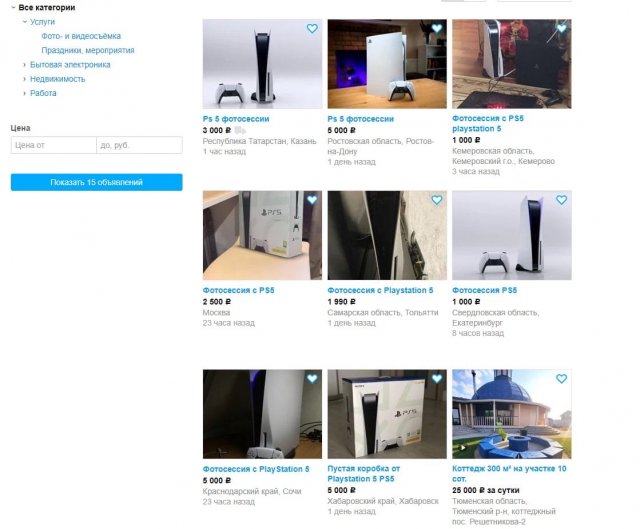This screenshot has width=640, height=529.
Task: Open the Фотосессия с PS5 box thumbnail
Action: pos(262,235)
